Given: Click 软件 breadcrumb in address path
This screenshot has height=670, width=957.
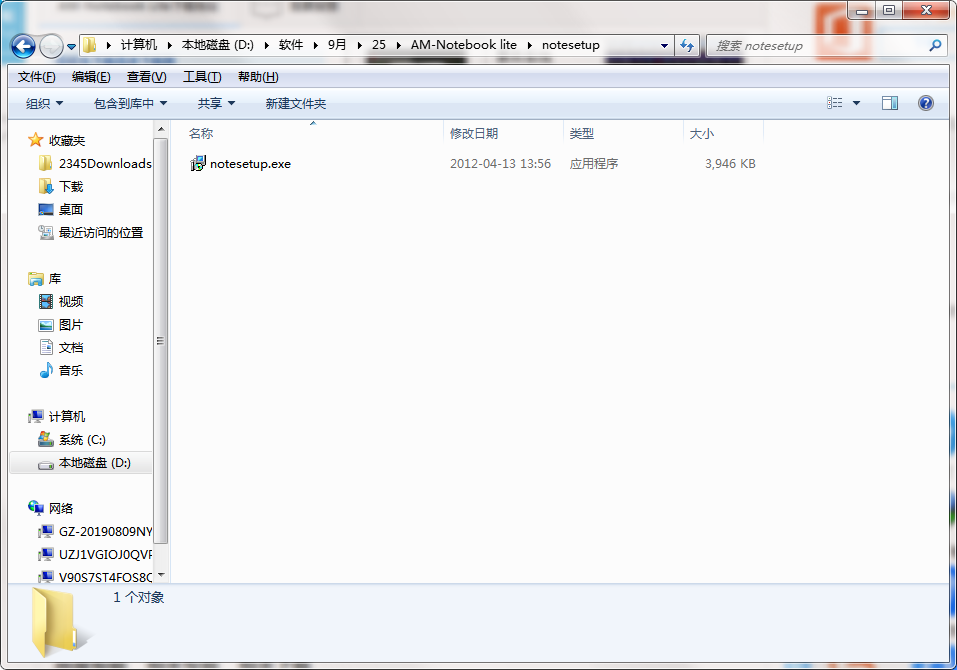Looking at the screenshot, I should pyautogui.click(x=291, y=45).
